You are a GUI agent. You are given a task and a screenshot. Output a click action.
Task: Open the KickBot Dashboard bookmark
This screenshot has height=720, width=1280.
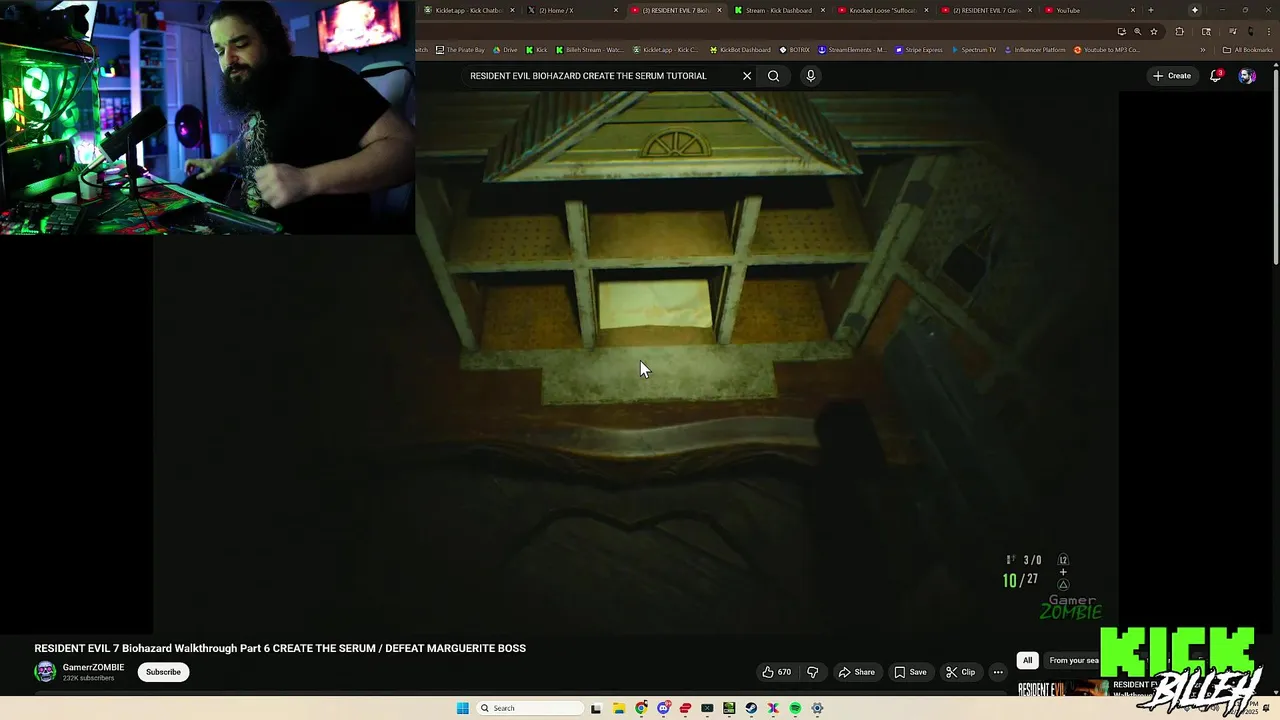[740, 50]
